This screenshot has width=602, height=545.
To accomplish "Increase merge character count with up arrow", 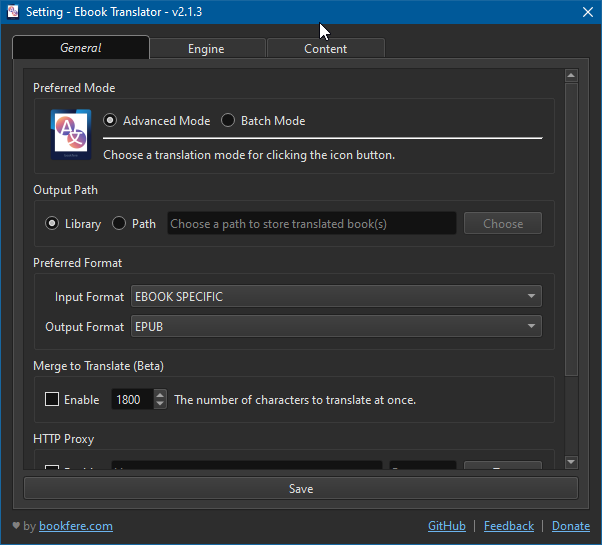I will (160, 395).
